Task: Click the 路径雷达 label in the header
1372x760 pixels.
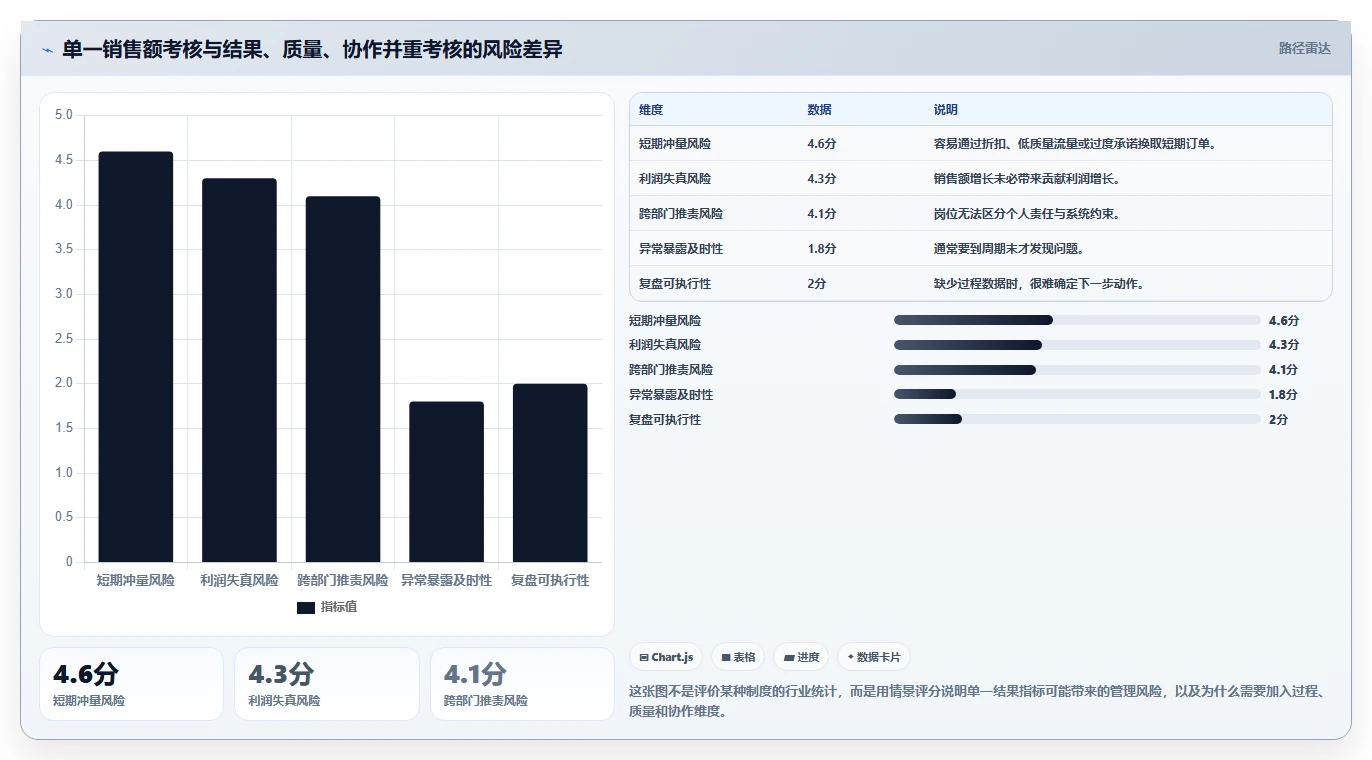Action: click(1305, 48)
